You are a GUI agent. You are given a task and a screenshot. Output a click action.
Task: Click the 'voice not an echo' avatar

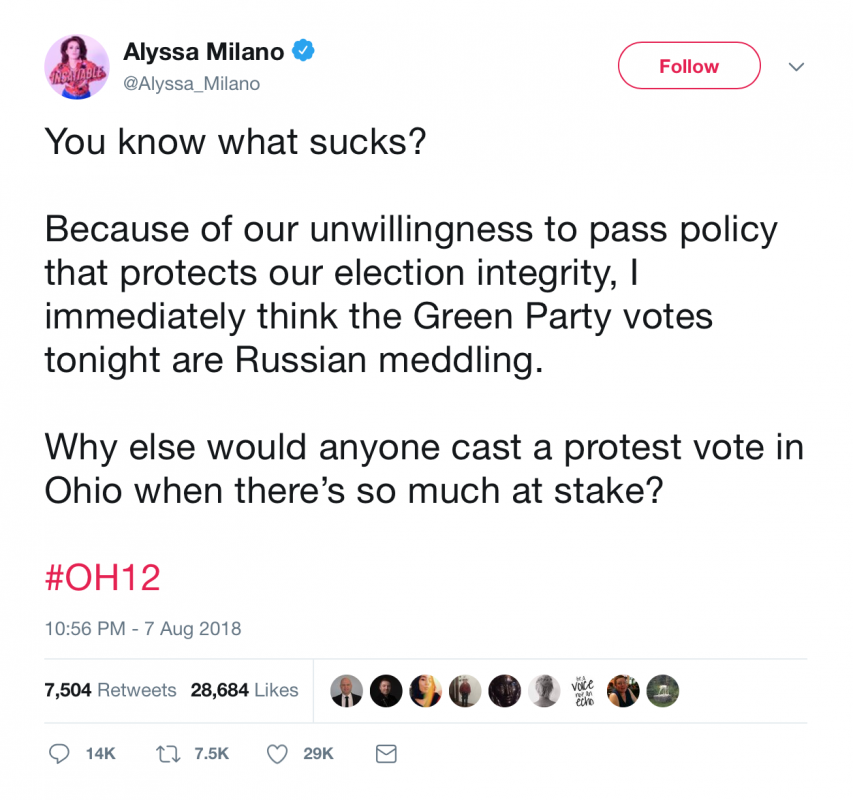tap(583, 691)
